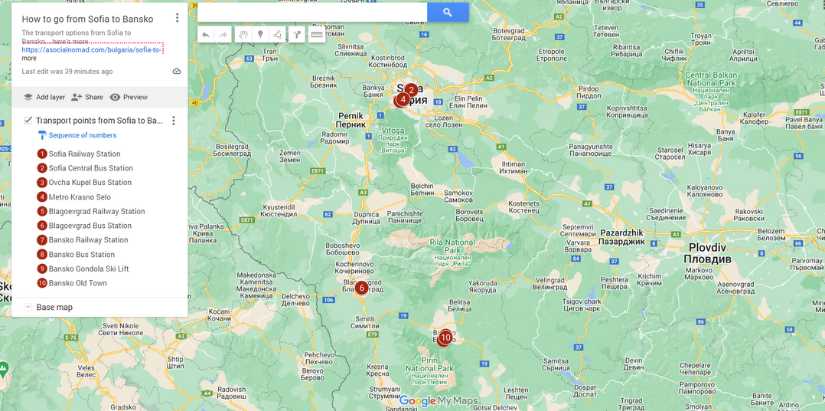
Task: Click the redo arrow in the toolbar
Action: (x=223, y=35)
